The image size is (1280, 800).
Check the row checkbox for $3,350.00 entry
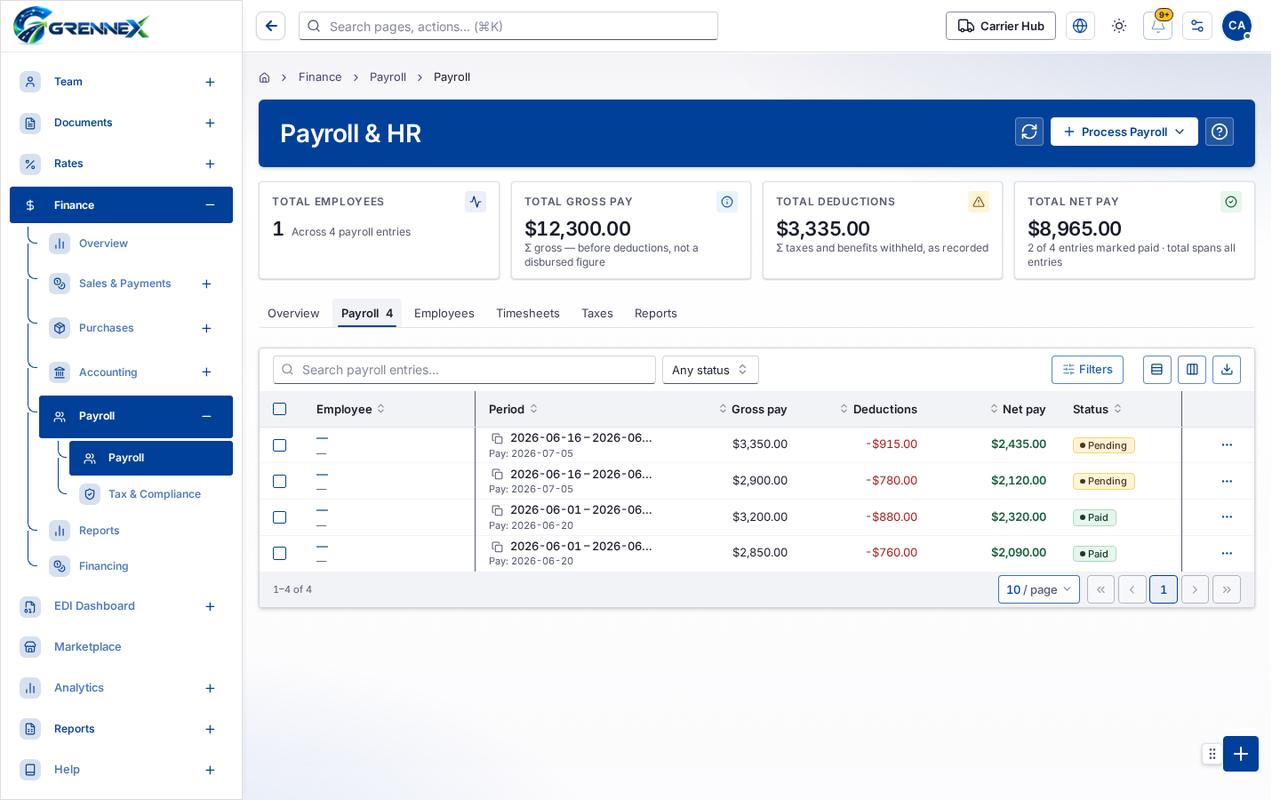(x=280, y=445)
